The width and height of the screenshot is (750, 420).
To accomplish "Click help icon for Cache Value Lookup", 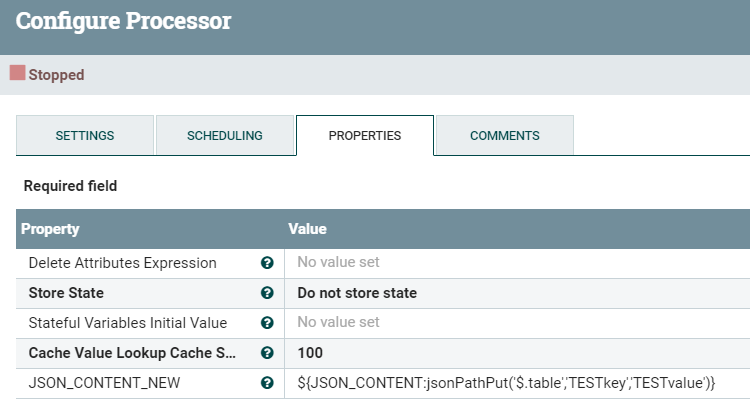I will (x=267, y=353).
